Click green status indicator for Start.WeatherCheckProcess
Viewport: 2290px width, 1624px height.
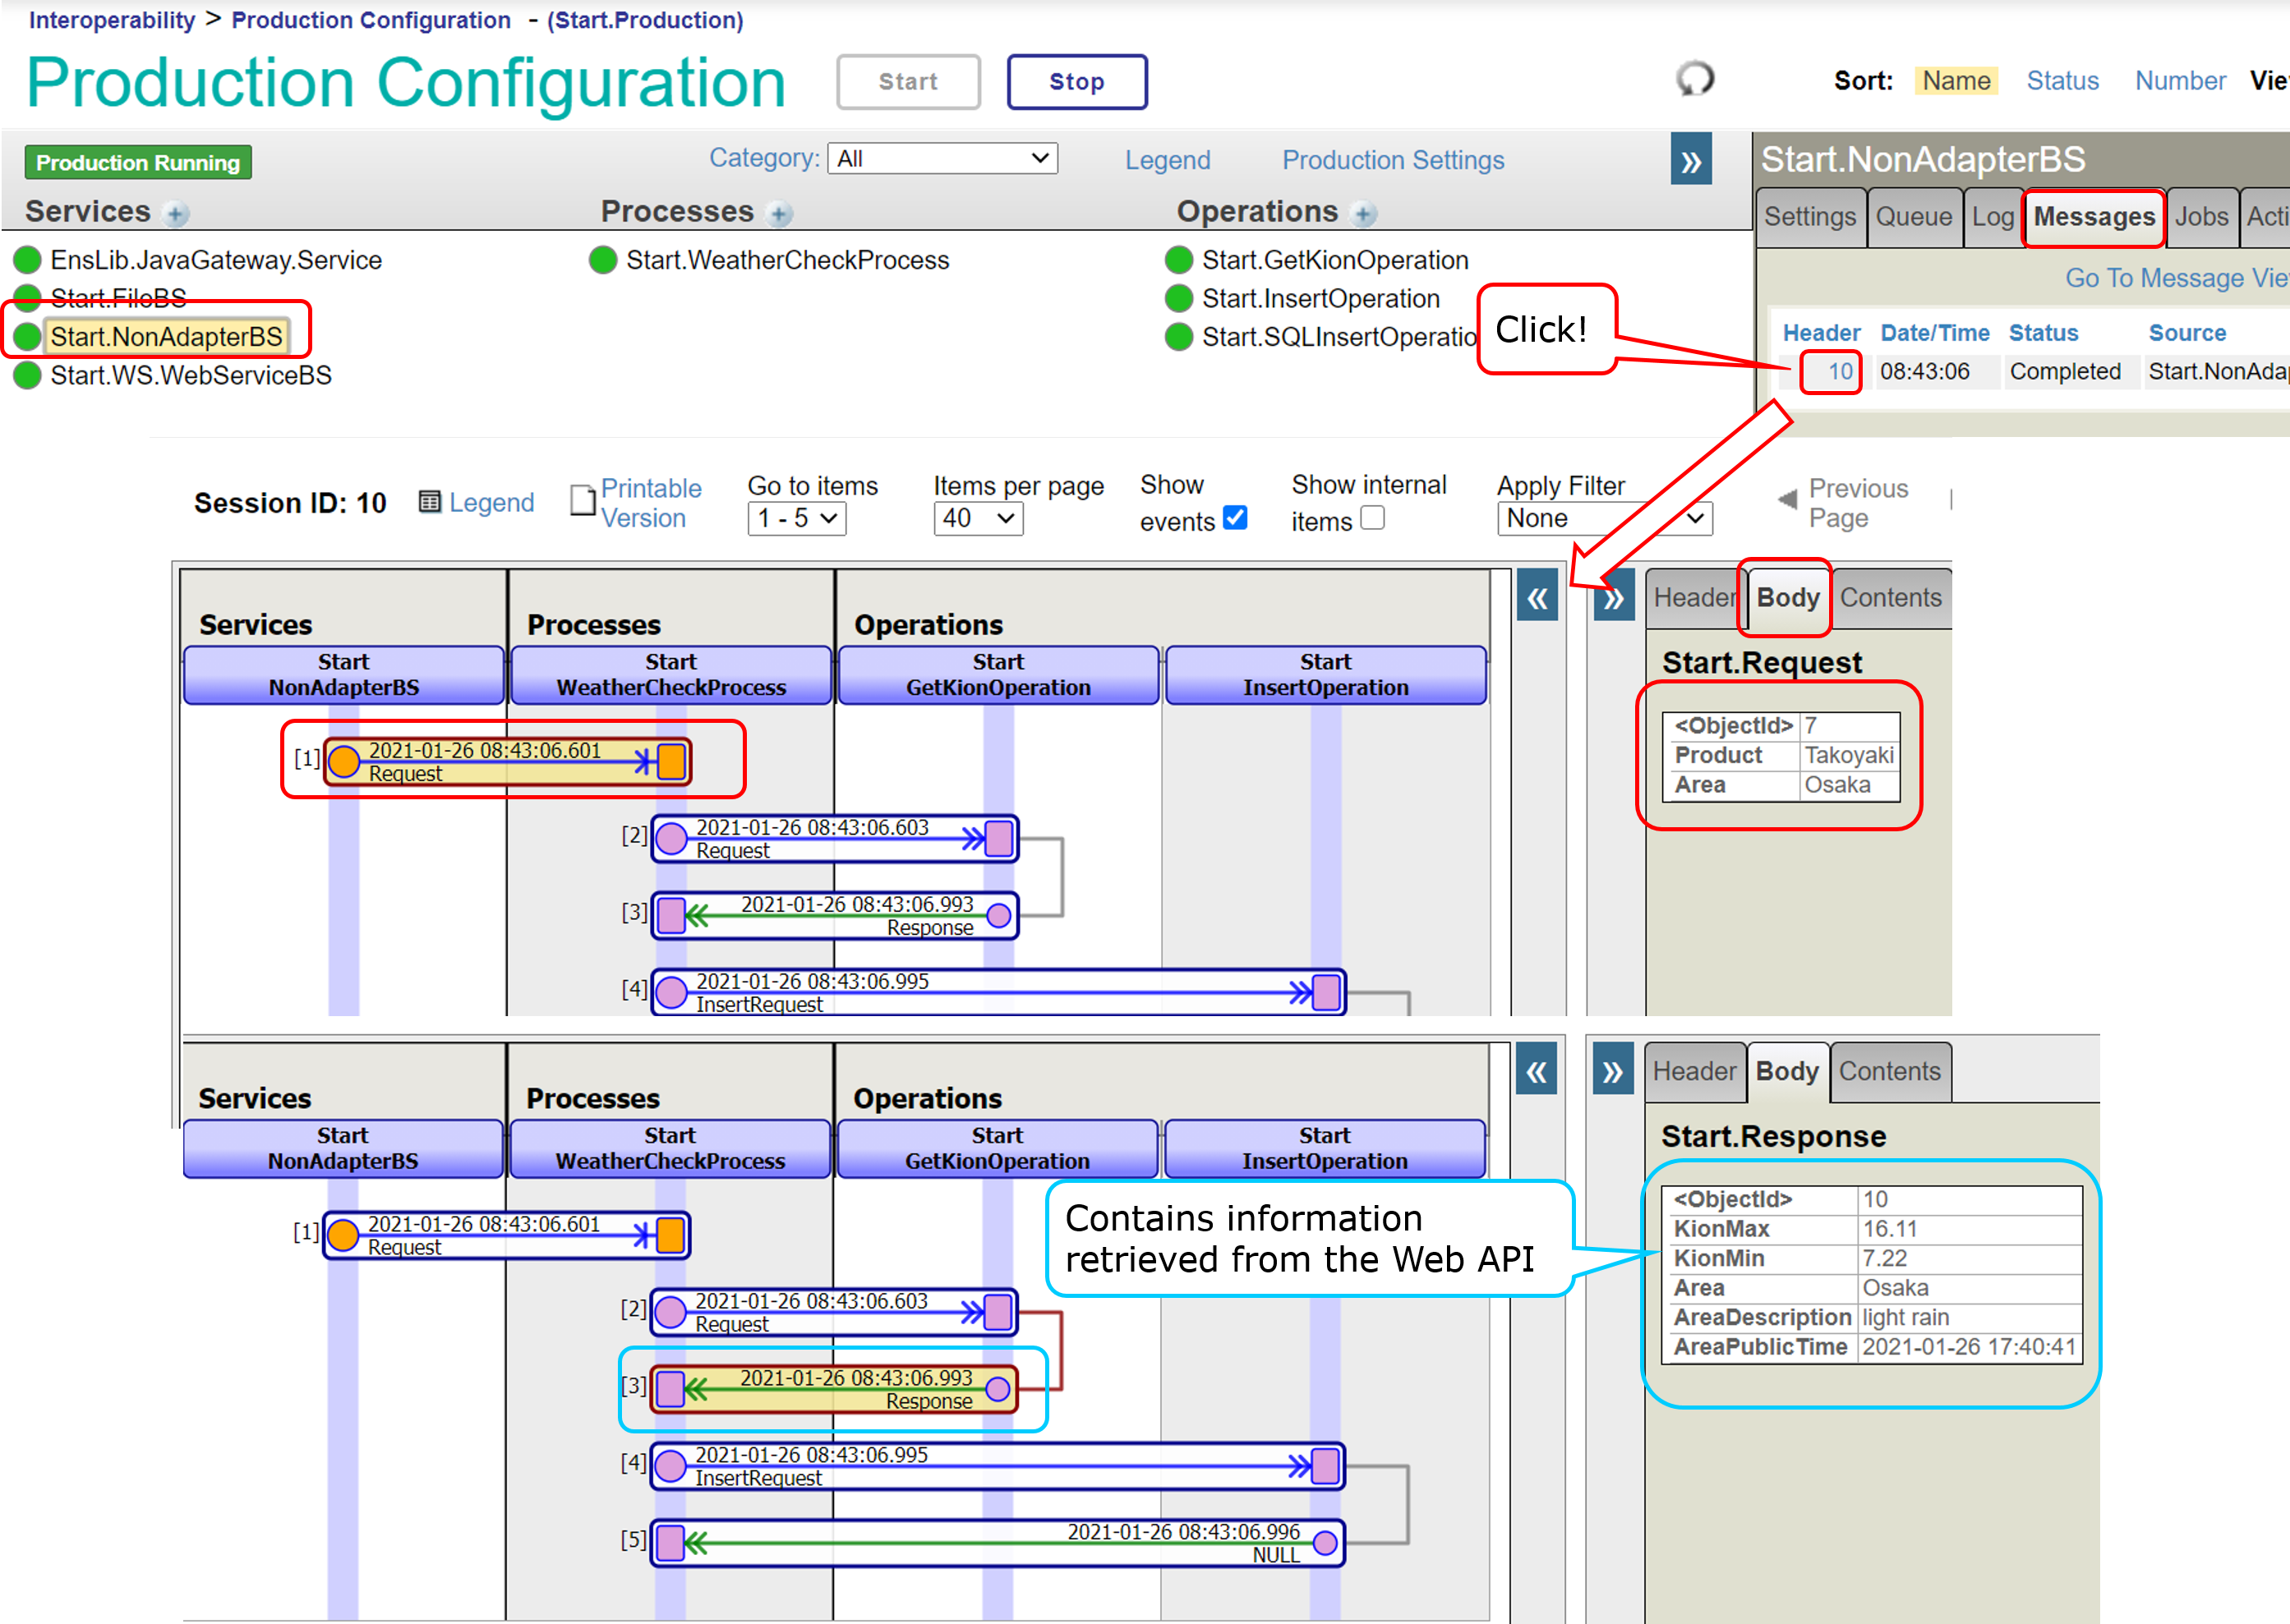point(603,260)
